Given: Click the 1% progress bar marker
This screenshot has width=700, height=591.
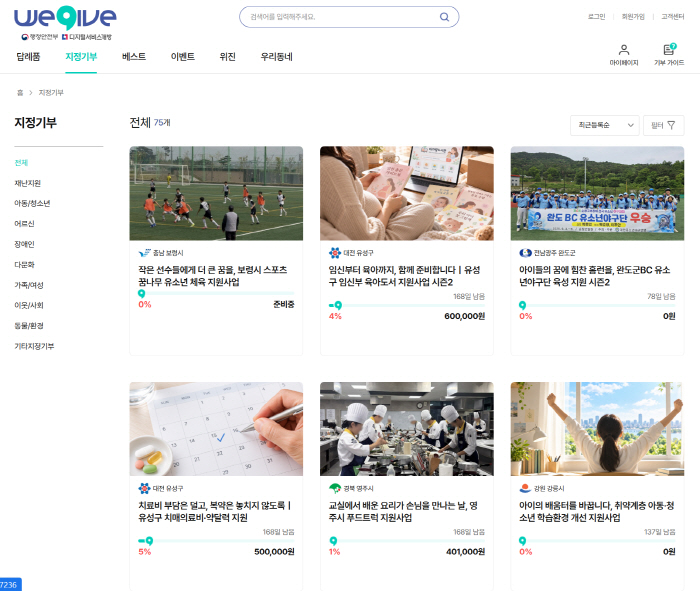Looking at the screenshot, I should (333, 541).
